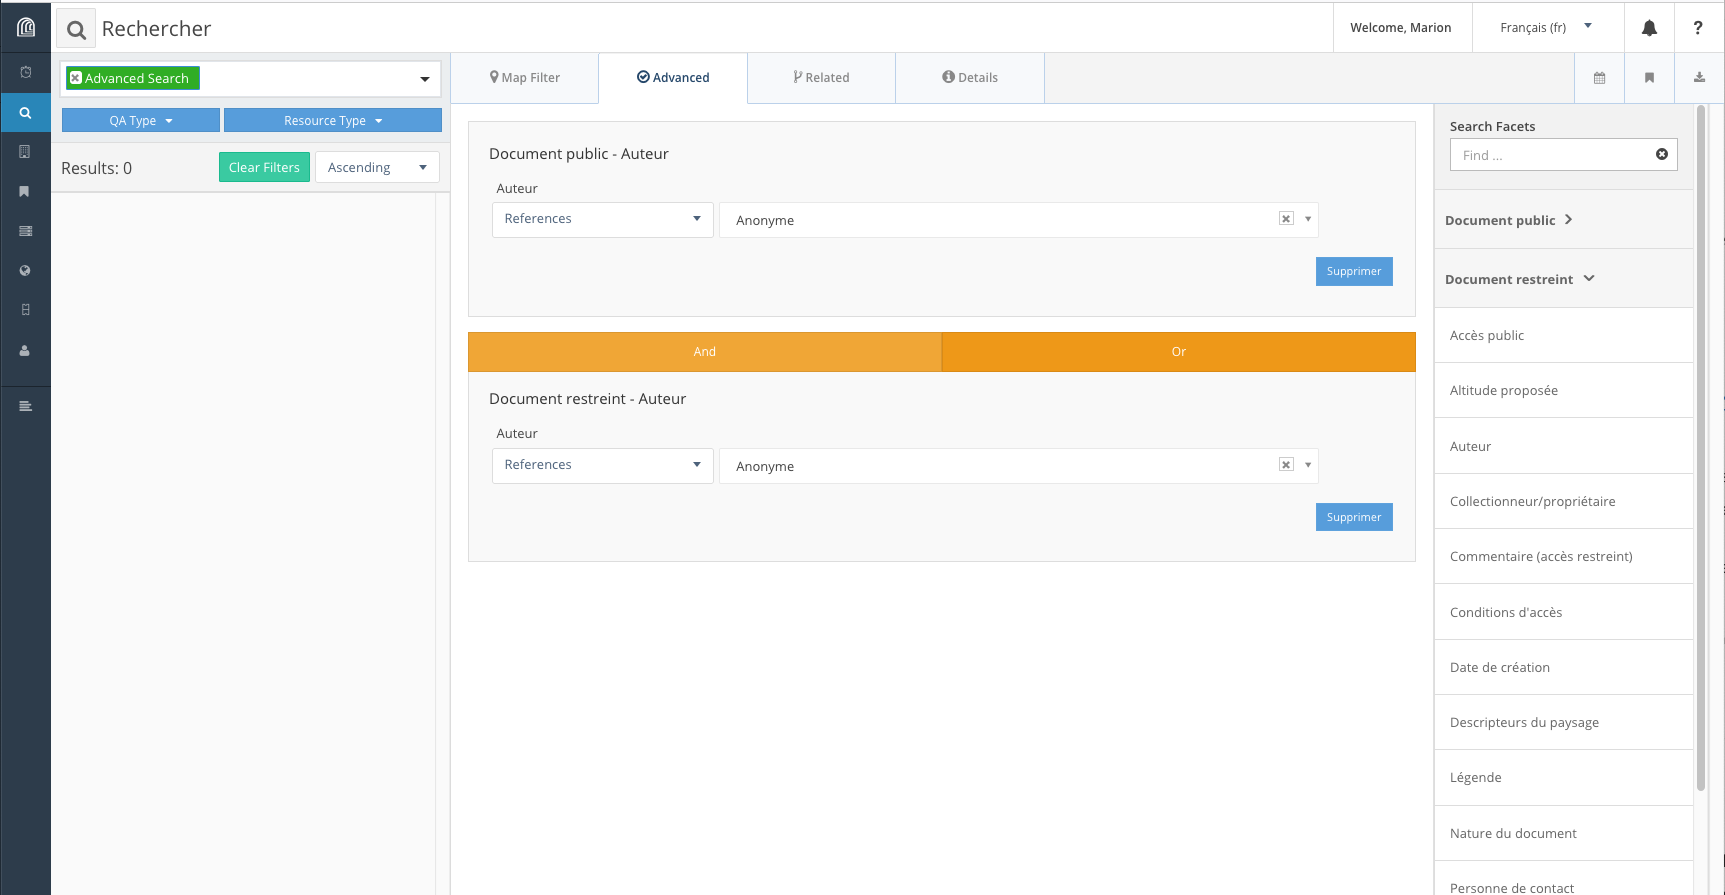Open the calendar time filter icon
This screenshot has height=895, width=1725.
click(1599, 78)
